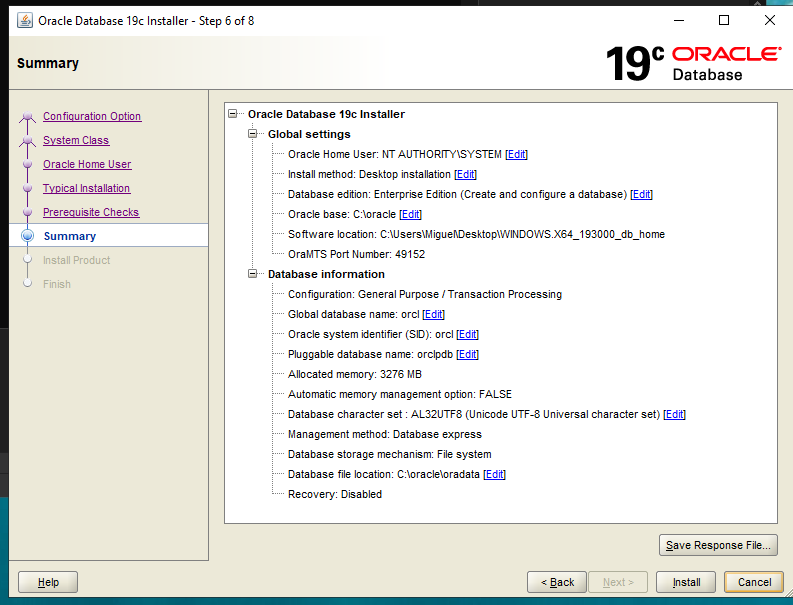Image resolution: width=793 pixels, height=605 pixels.
Task: Click the grayed Finish step
Action: point(57,284)
